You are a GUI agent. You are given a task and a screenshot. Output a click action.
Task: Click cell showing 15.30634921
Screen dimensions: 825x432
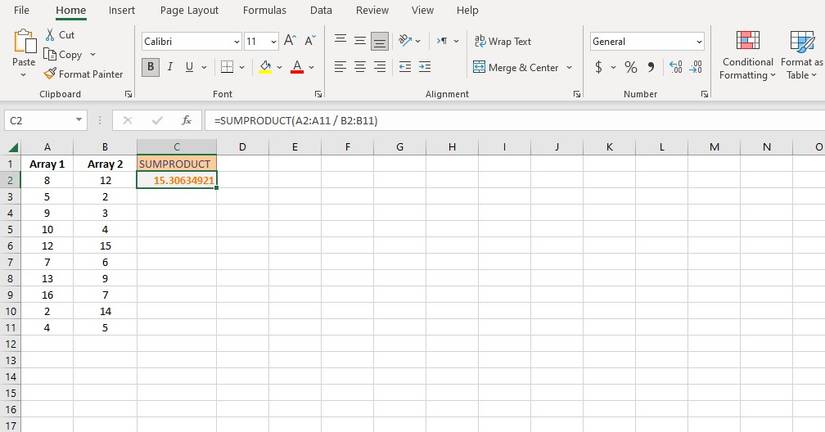[x=176, y=180]
